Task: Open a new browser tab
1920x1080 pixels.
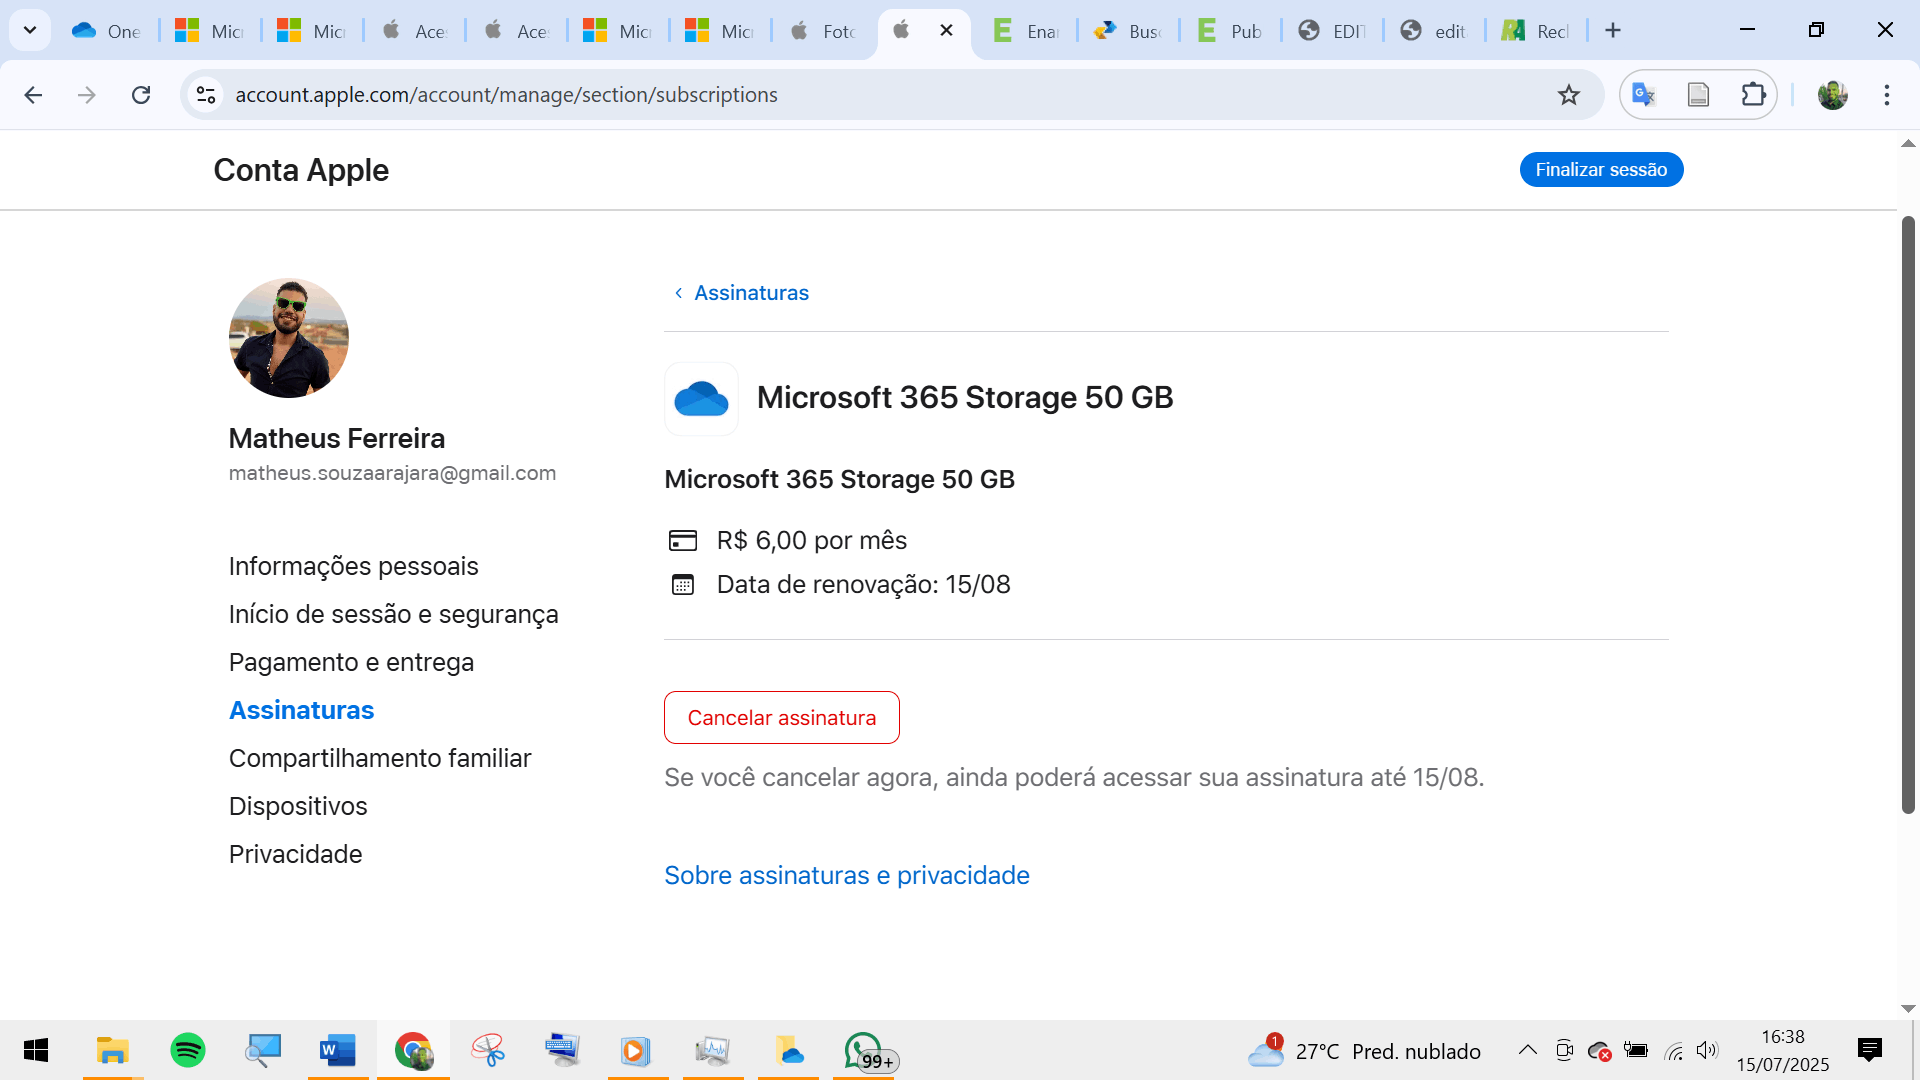Action: [1612, 30]
